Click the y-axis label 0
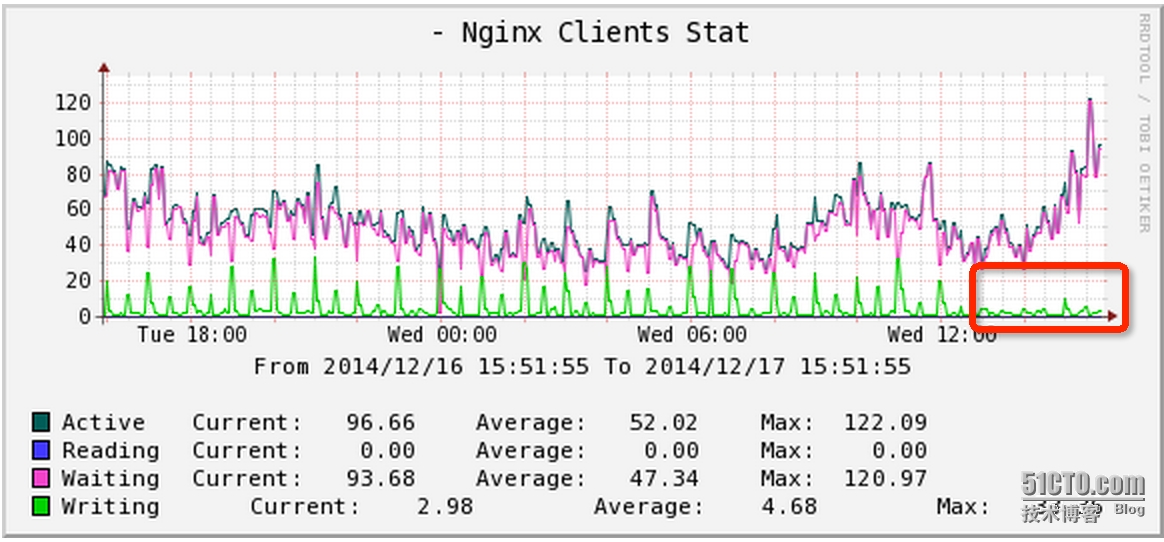1164x542 pixels. click(86, 316)
